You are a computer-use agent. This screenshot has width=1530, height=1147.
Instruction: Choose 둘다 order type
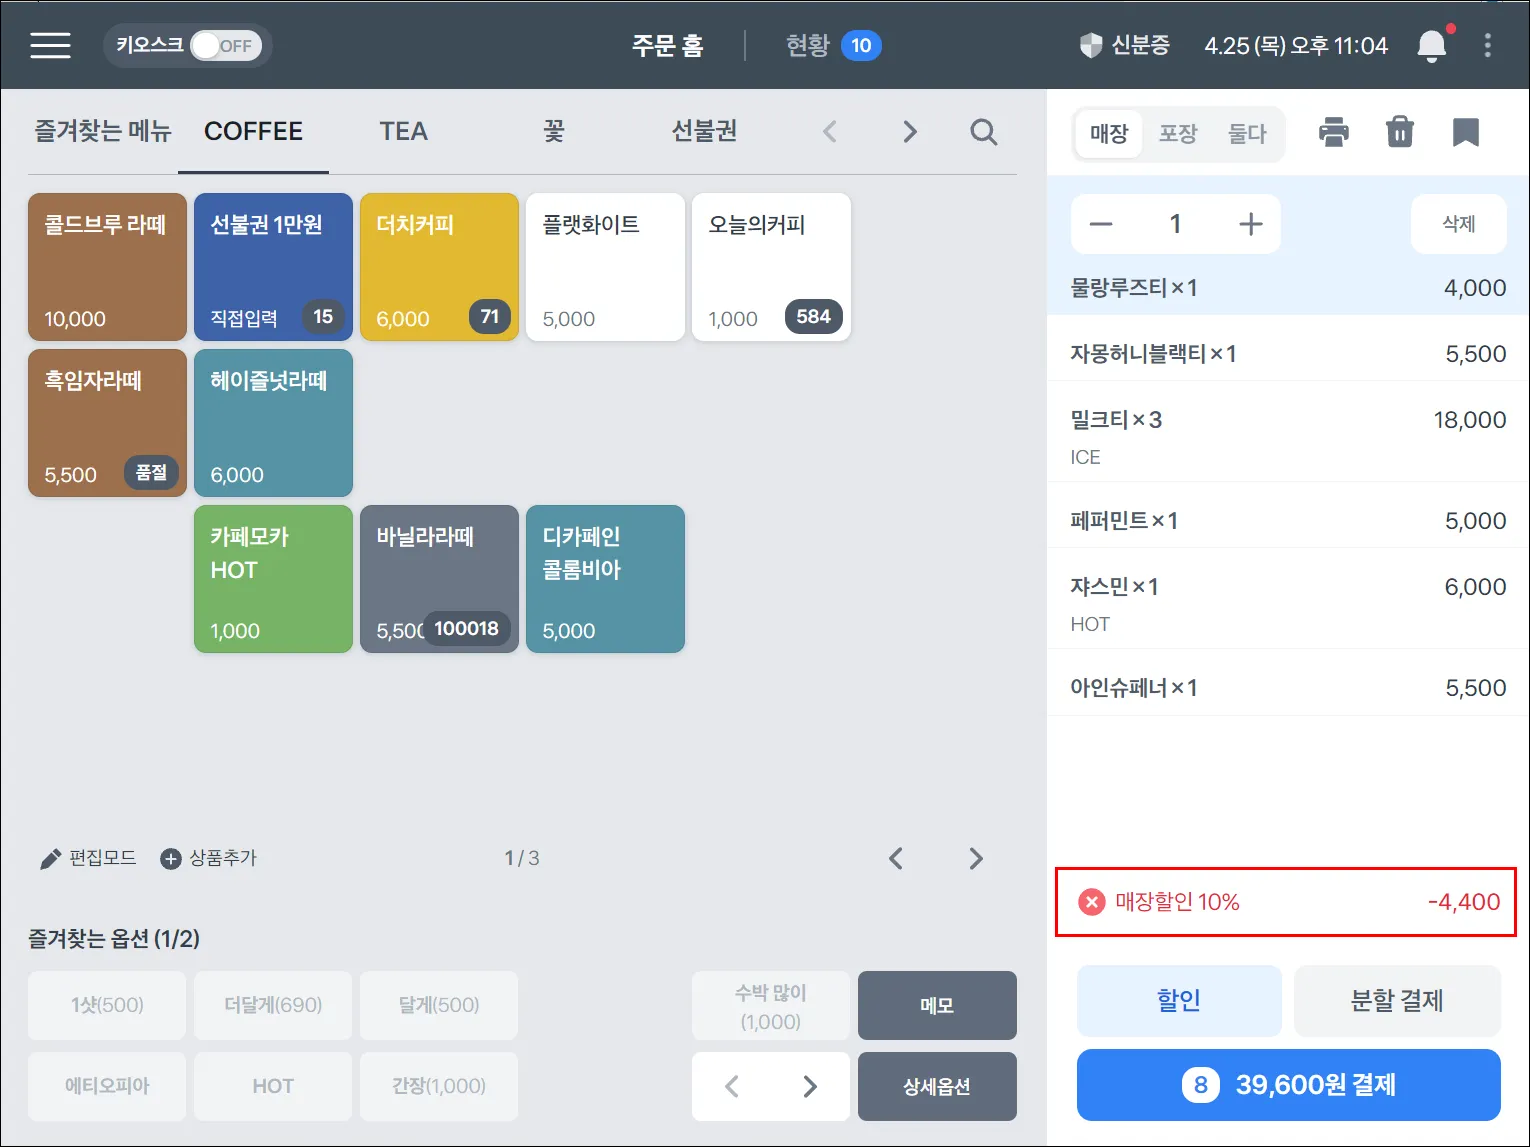point(1247,133)
